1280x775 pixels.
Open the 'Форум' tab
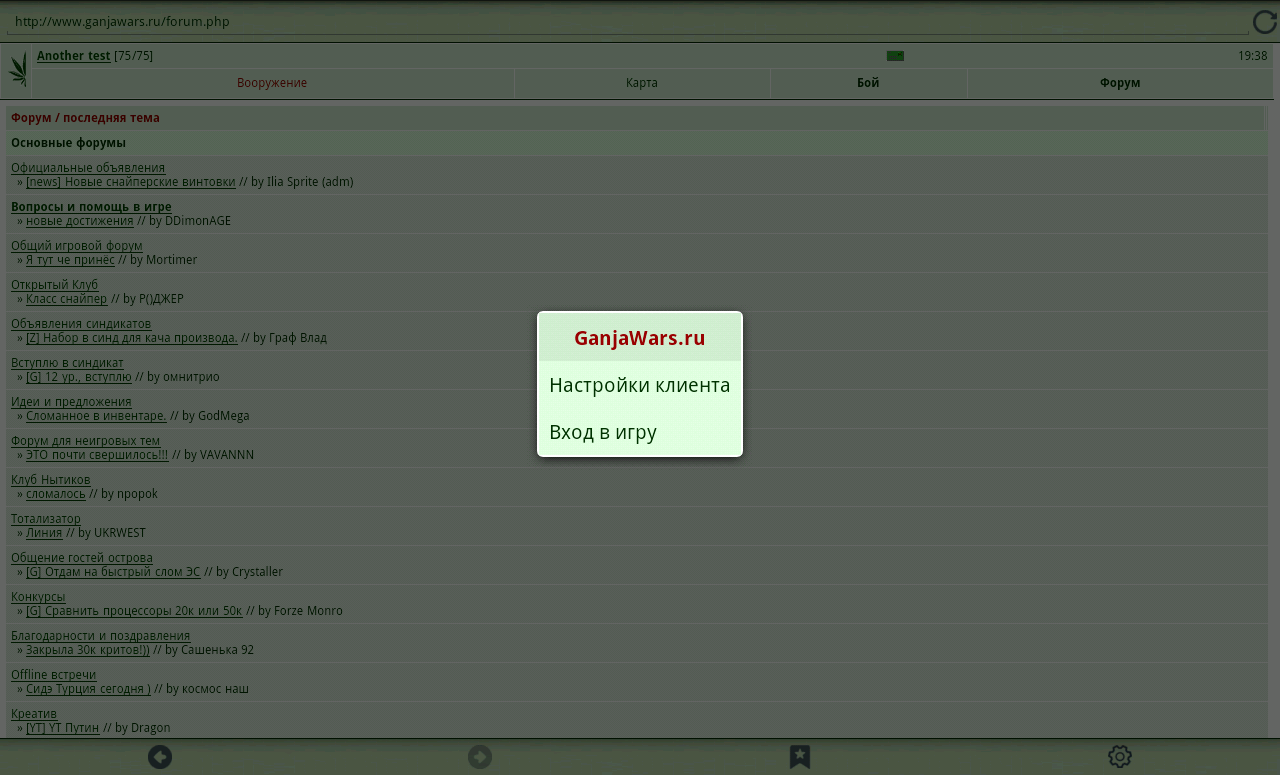tap(1120, 83)
